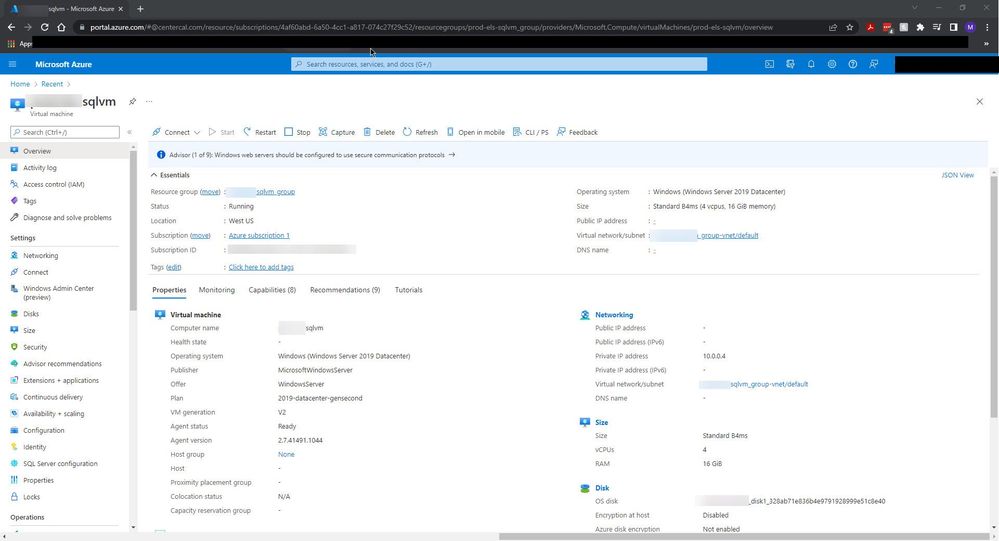Screen dimensions: 999x541
Task: Click the sidebar search box
Action: [65, 132]
